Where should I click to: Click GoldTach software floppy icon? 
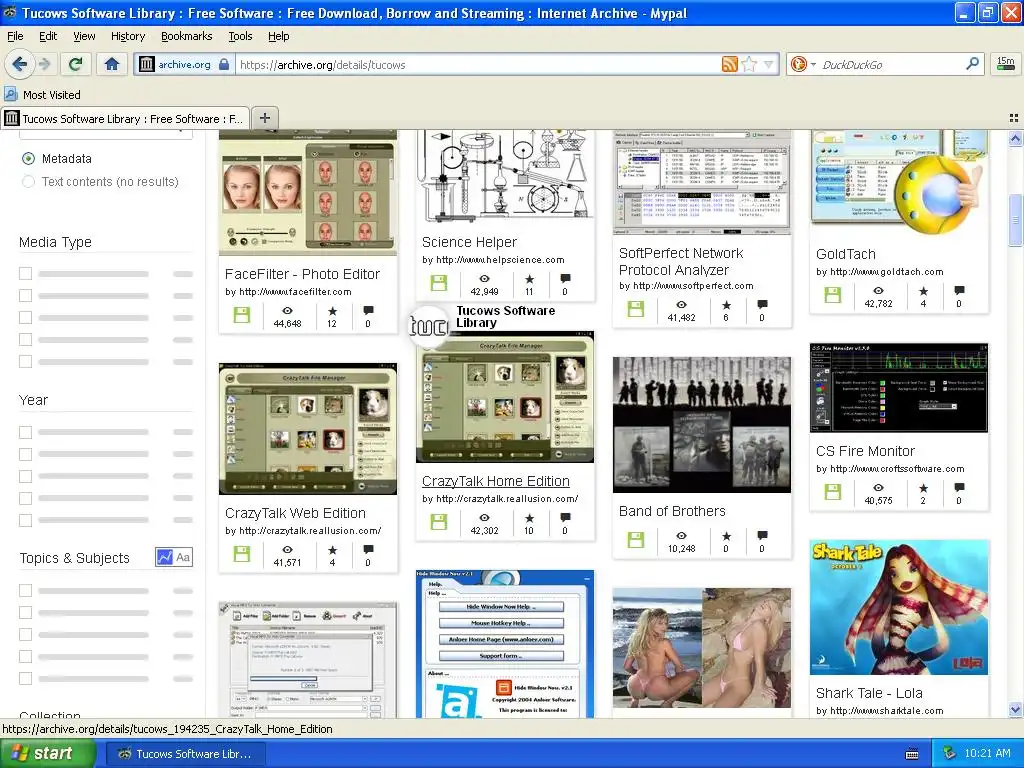pos(833,295)
